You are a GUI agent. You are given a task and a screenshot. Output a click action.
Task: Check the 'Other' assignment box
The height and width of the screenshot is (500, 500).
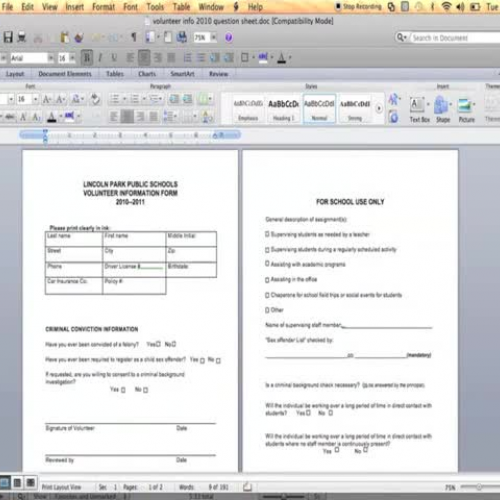pos(267,310)
